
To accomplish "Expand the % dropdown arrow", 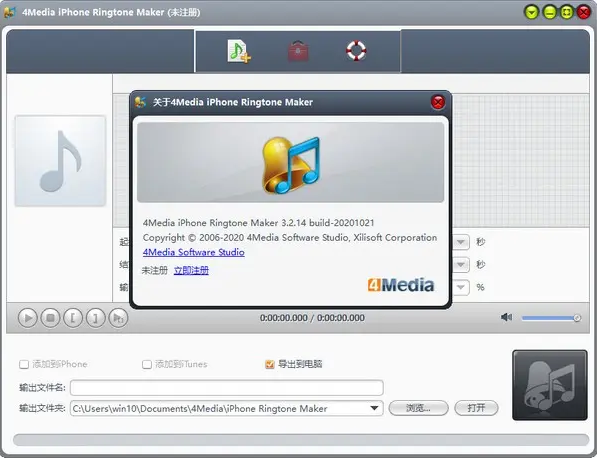I will click(461, 287).
